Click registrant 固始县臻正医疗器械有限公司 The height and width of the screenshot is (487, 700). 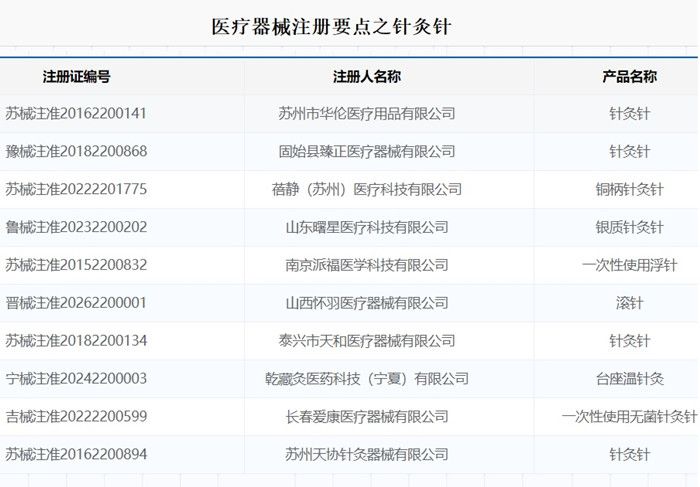click(x=367, y=152)
